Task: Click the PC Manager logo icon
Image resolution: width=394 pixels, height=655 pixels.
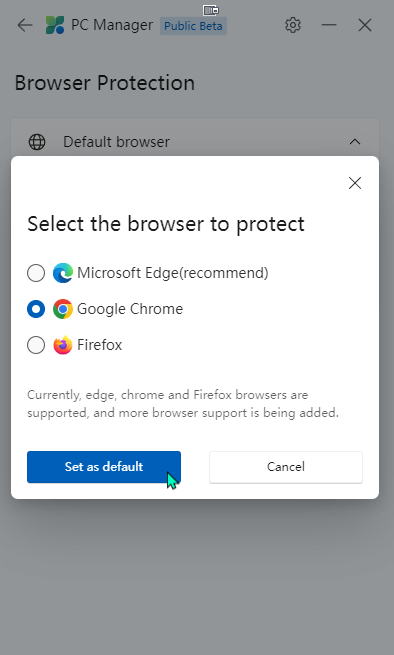Action: 55,25
